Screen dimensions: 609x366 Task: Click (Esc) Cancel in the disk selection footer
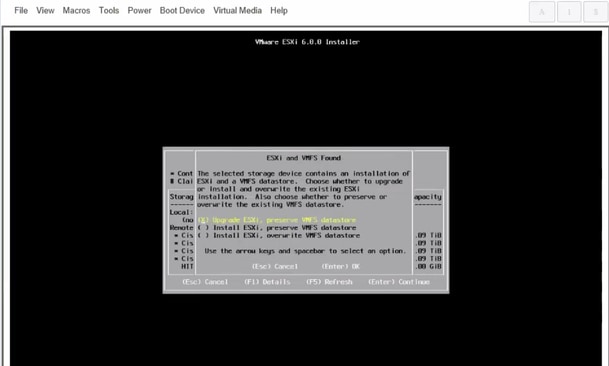[x=205, y=282]
